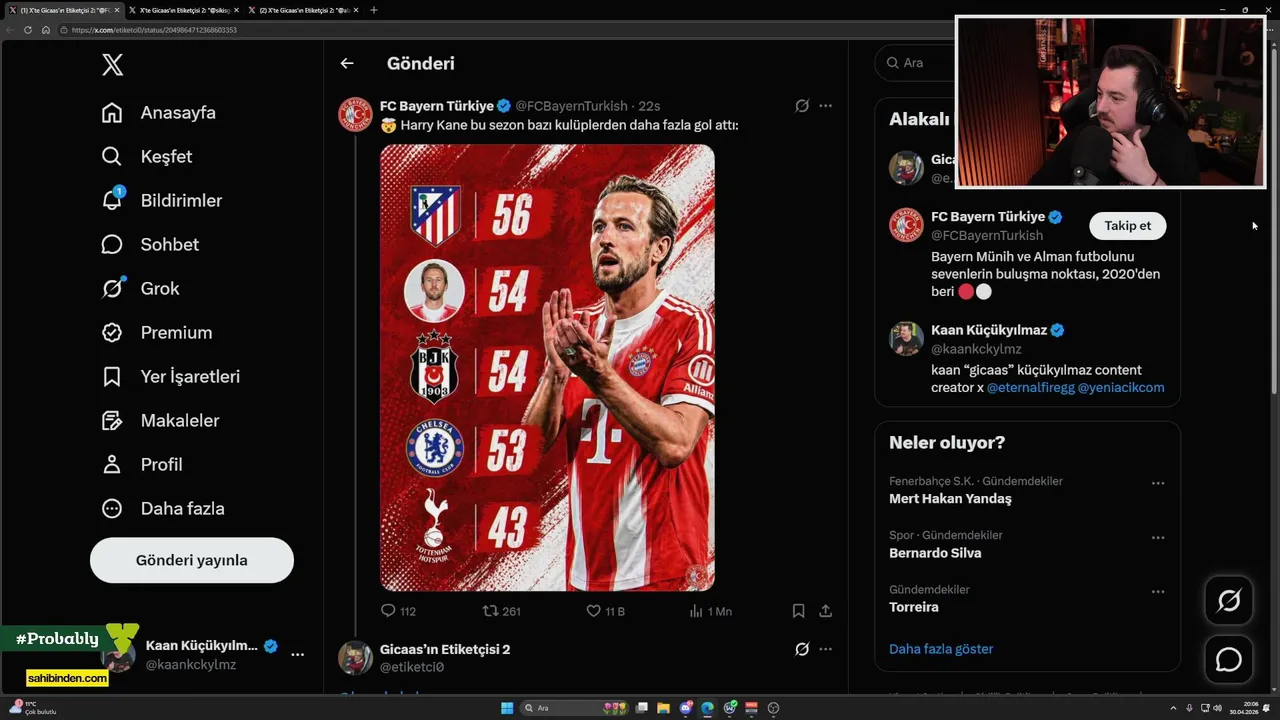Open the Bernardo Silva trend

935,553
